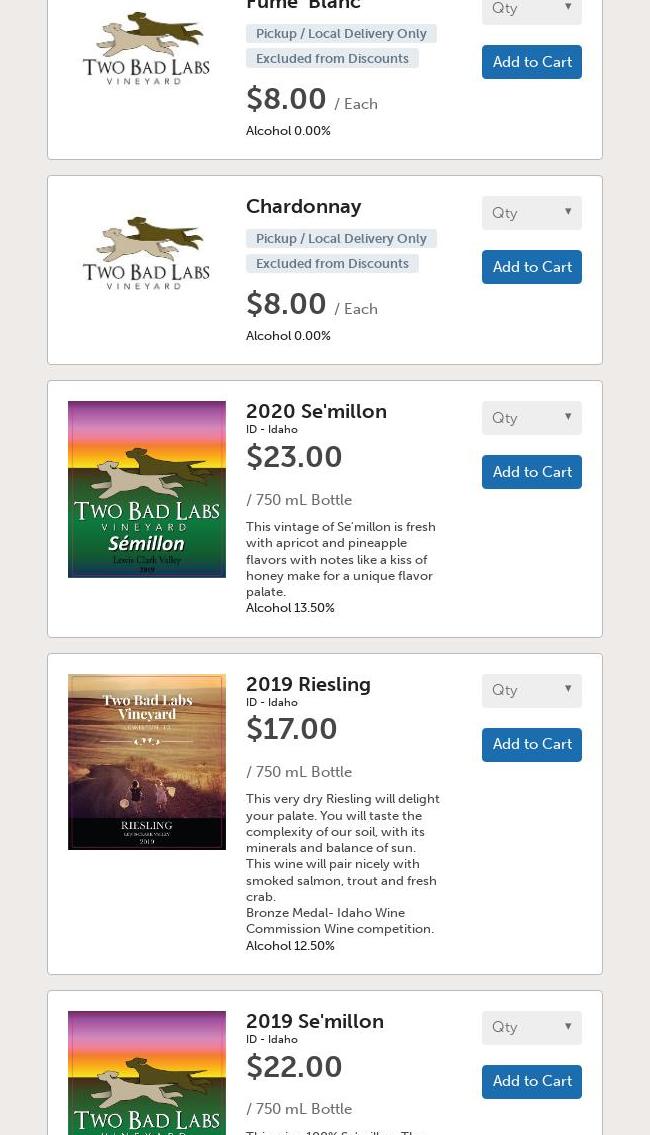Viewport: 650px width, 1135px height.
Task: Open the Fume Blanc quantity dropdown
Action: 531,9
